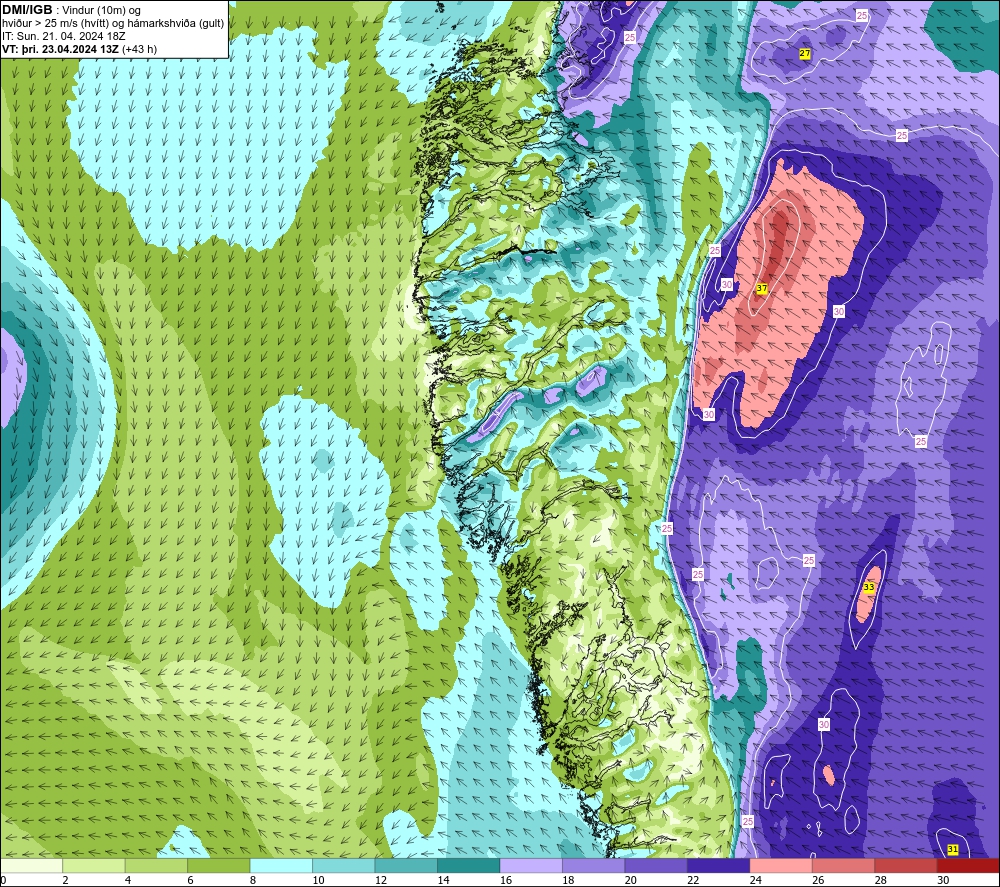Click the yellow 33 max gust label
Screen dimensions: 1000x887
click(x=869, y=587)
